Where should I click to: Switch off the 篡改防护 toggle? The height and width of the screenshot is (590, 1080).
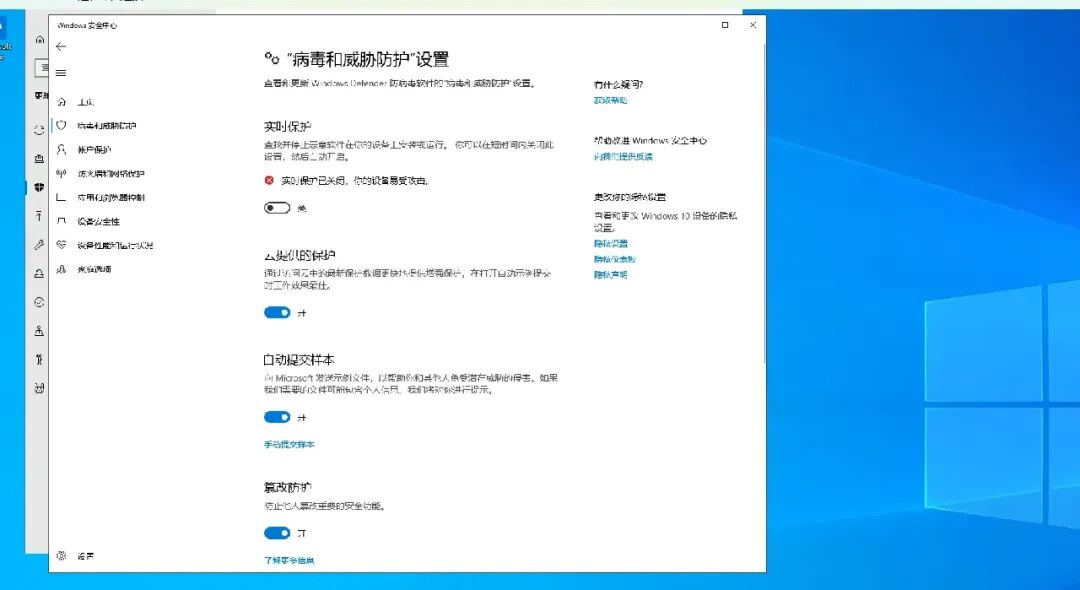pyautogui.click(x=277, y=533)
